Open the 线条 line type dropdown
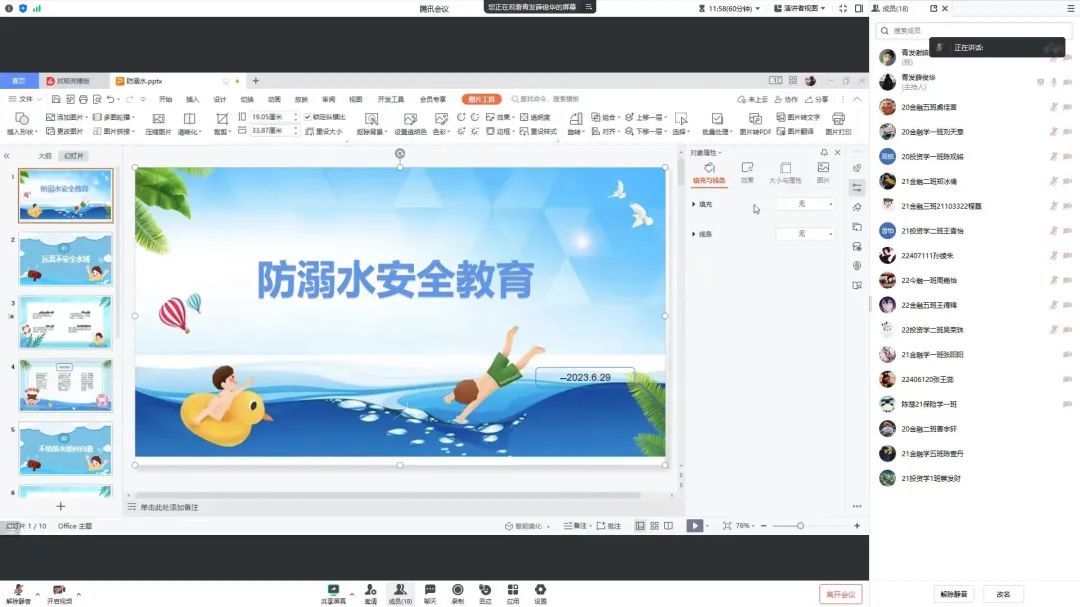1080x607 pixels. pos(805,234)
